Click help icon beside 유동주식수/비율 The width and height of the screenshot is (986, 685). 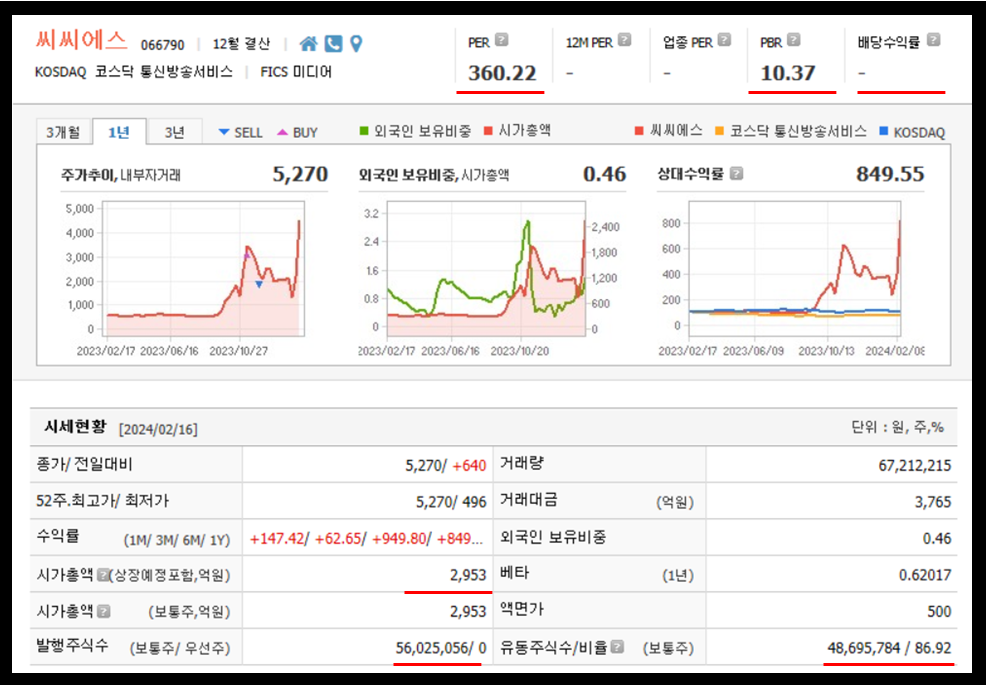pos(618,647)
